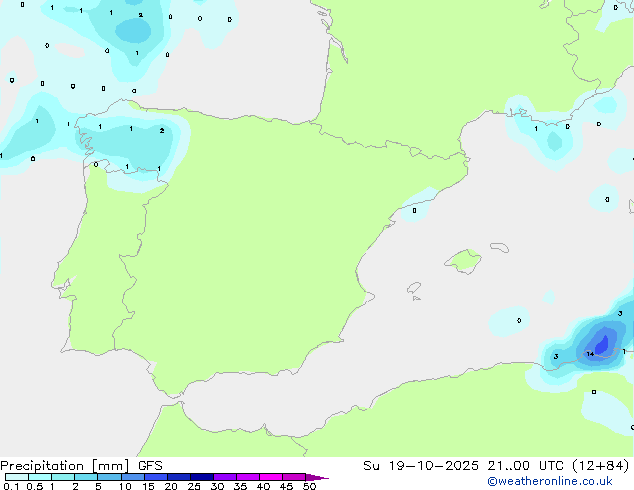
Task: Select legend swatch between 45 and 50
Action: coord(294,477)
